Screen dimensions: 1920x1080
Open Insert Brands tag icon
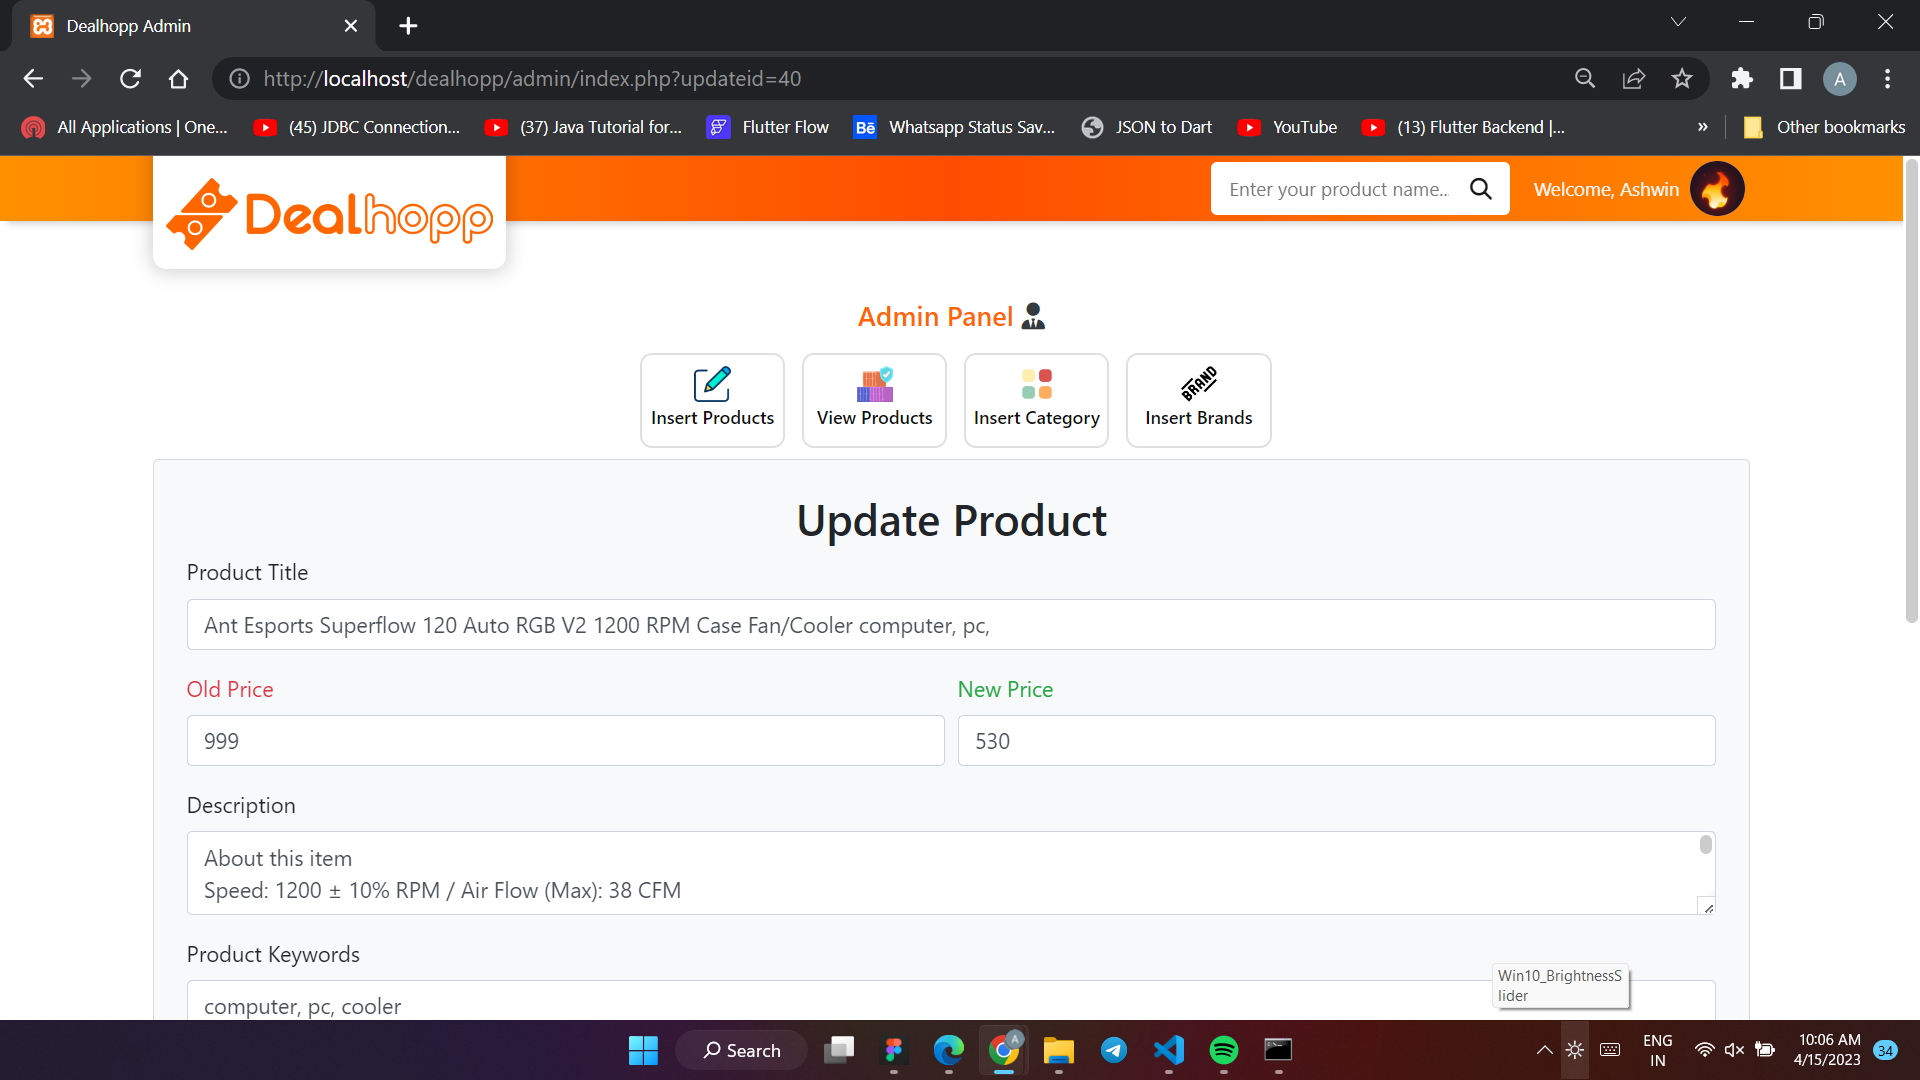(1198, 383)
